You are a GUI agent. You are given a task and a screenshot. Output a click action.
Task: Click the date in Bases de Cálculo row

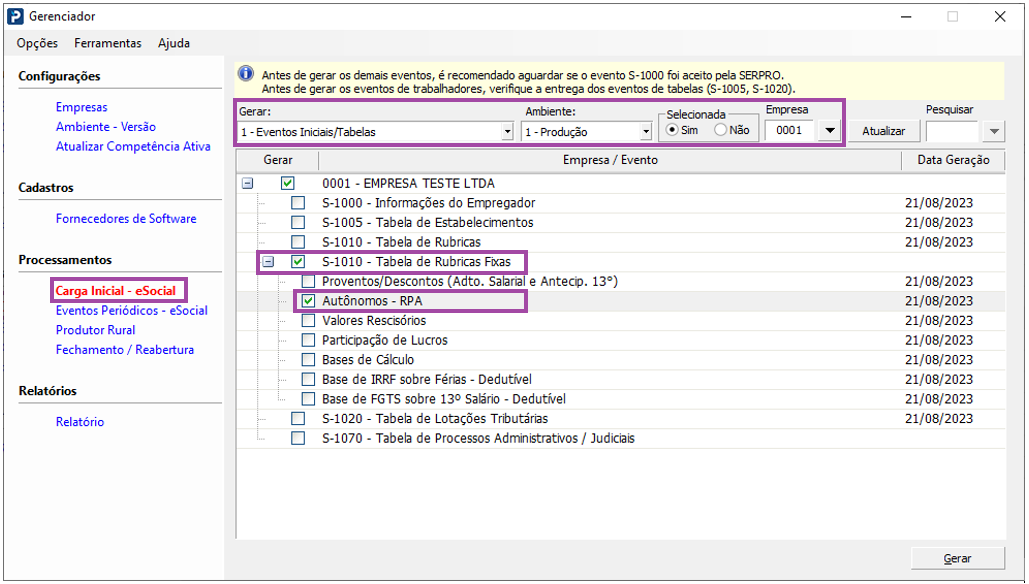point(938,360)
